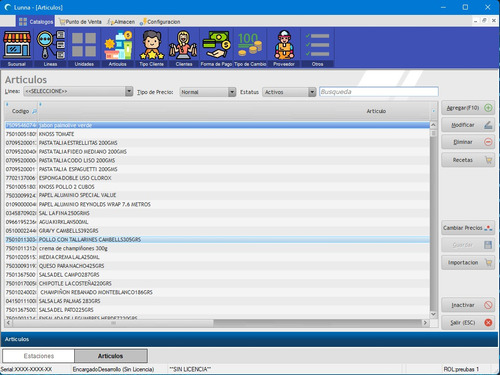Click the disabled Guardar button
The image size is (500, 375).
pyautogui.click(x=468, y=245)
